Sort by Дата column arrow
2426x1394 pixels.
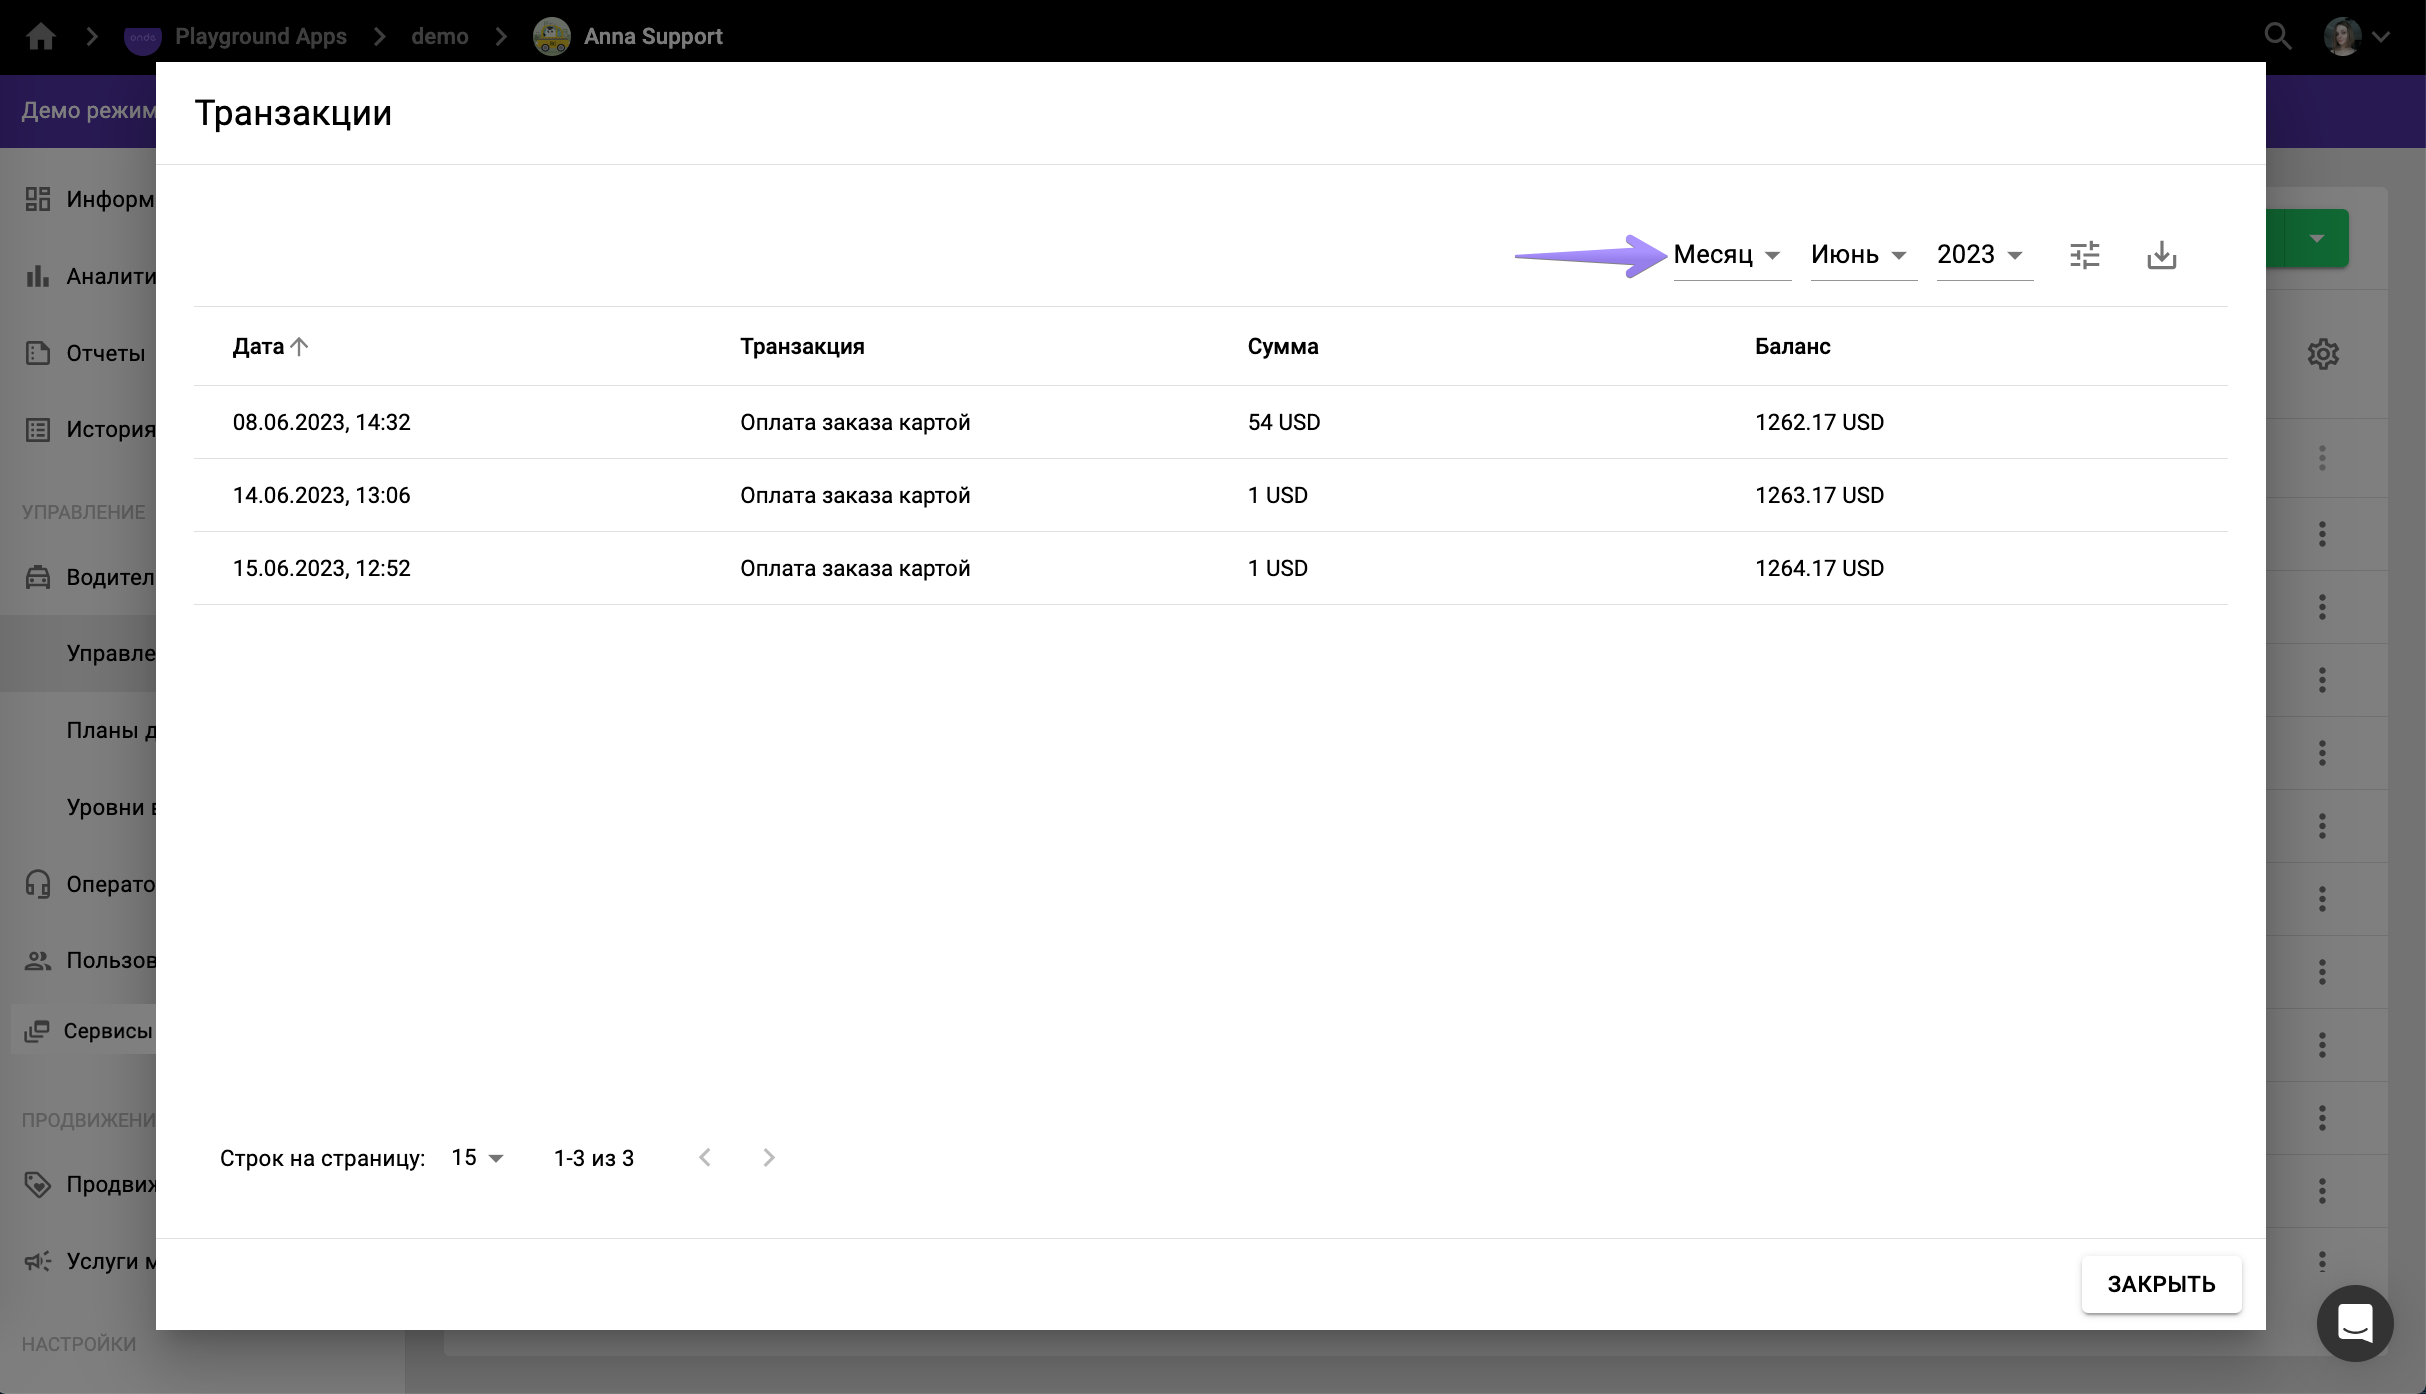(x=299, y=347)
